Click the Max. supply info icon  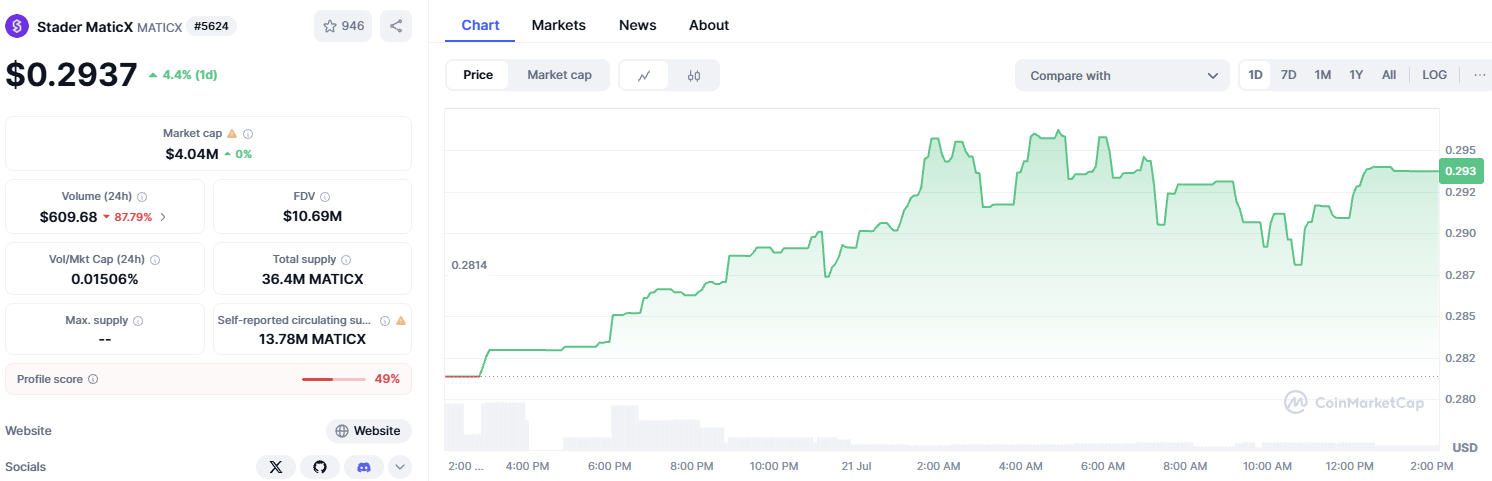click(x=138, y=321)
